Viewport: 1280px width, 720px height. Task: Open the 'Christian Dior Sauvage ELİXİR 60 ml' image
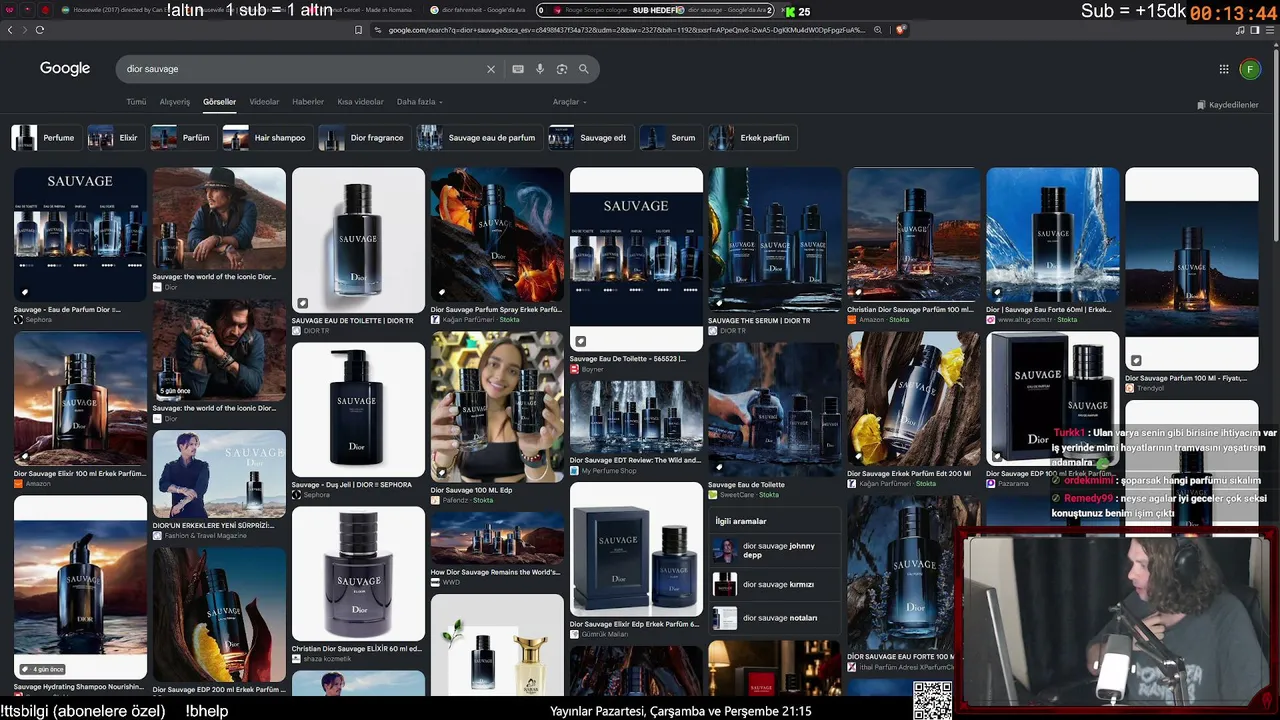[x=358, y=573]
